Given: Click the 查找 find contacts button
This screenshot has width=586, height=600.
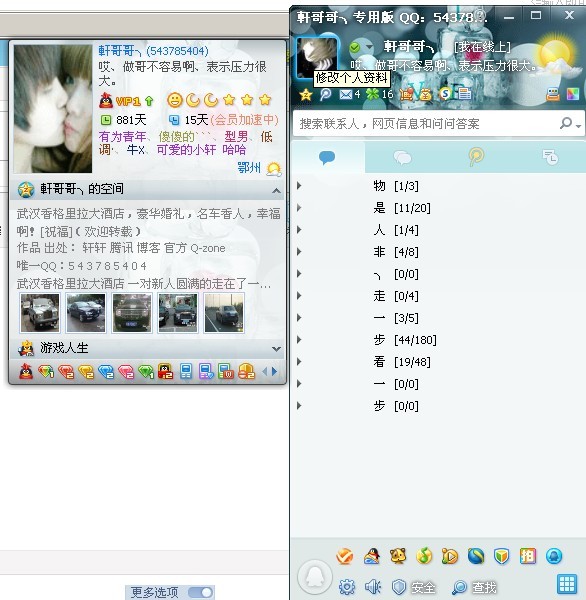Looking at the screenshot, I should (474, 587).
